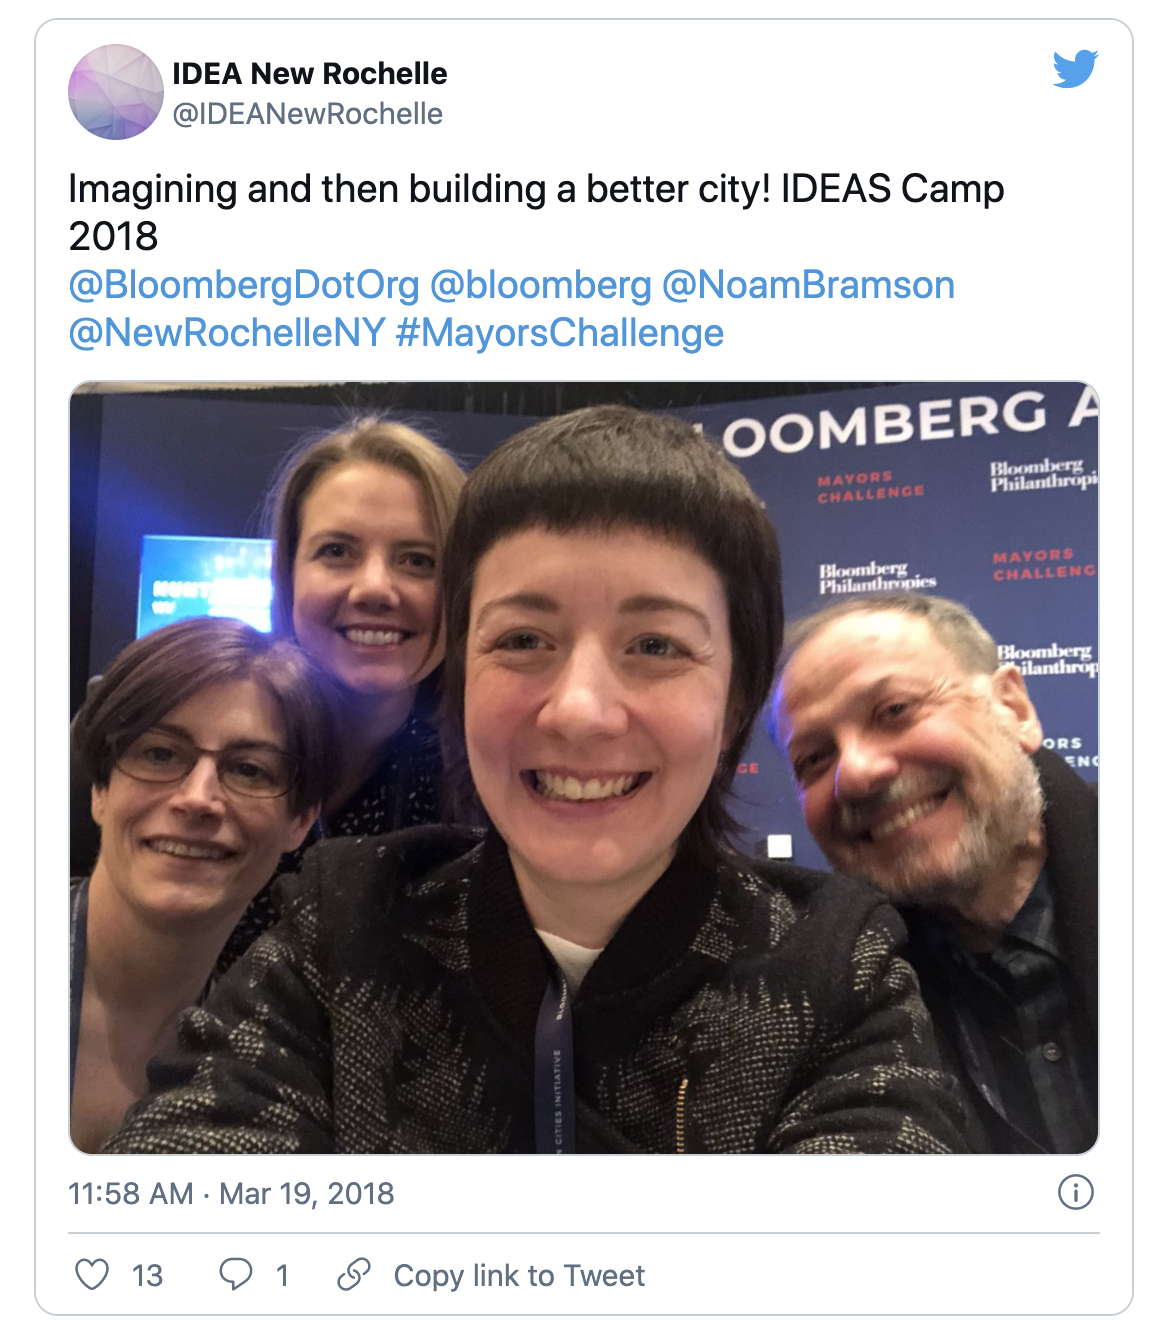Click the IDEA New Rochelle display name

[x=310, y=73]
